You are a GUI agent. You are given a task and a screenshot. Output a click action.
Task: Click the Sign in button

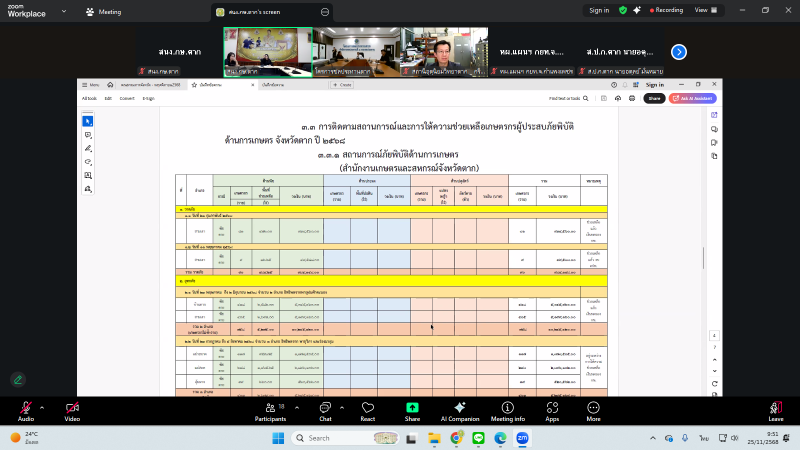pos(599,10)
